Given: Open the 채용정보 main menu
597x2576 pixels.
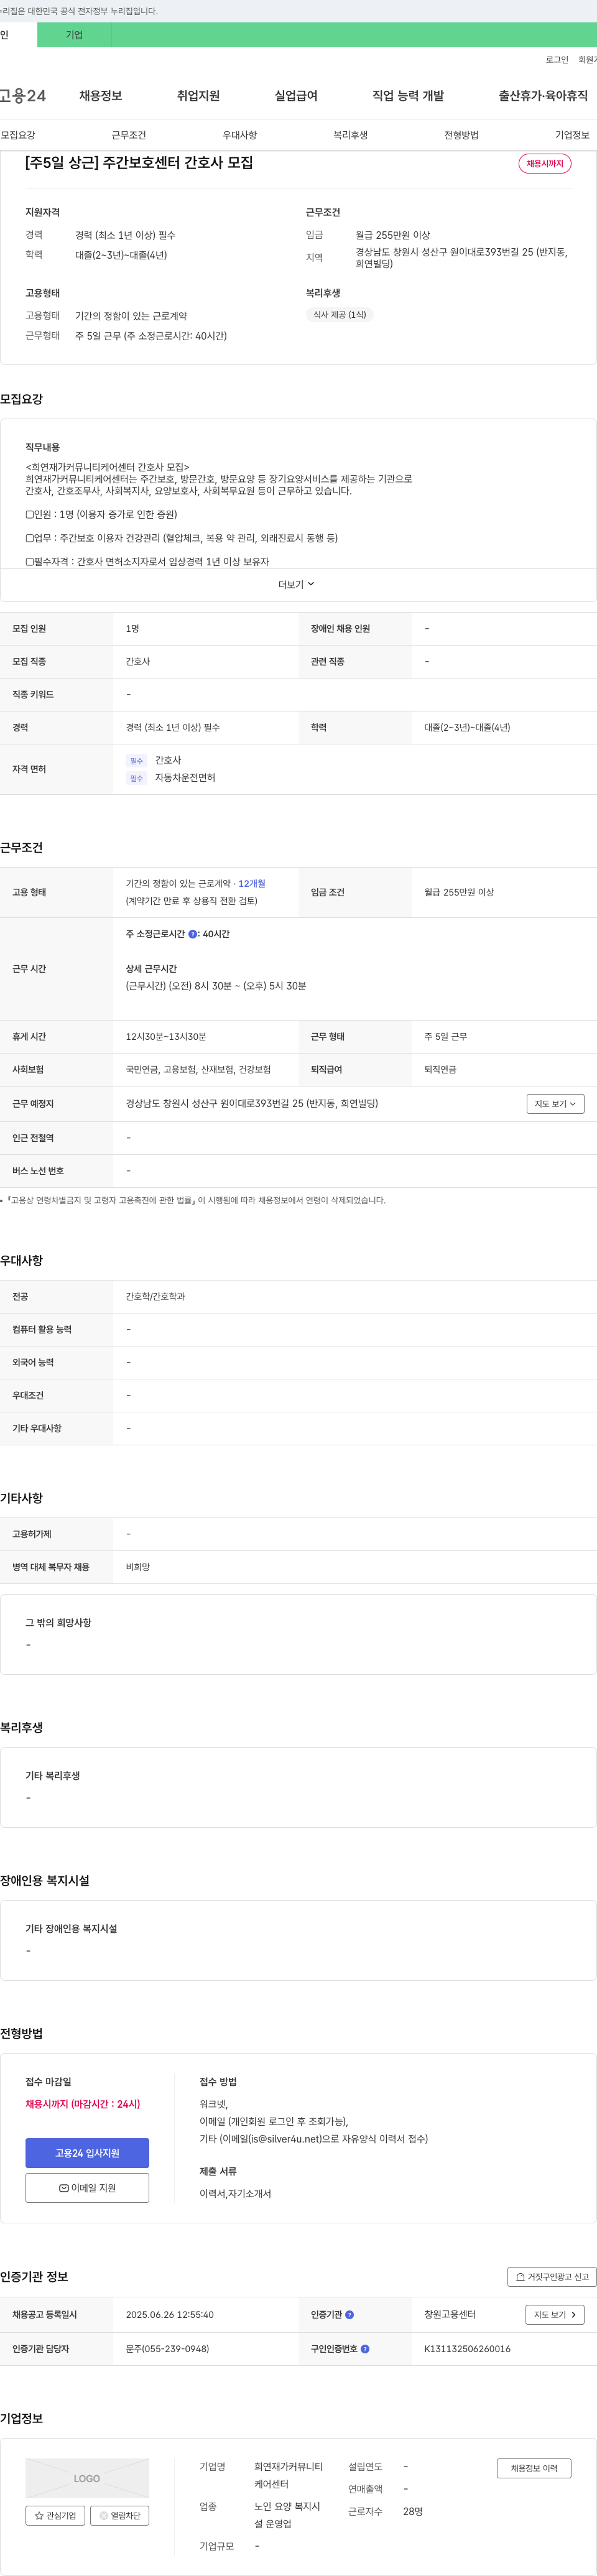Looking at the screenshot, I should pyautogui.click(x=101, y=96).
